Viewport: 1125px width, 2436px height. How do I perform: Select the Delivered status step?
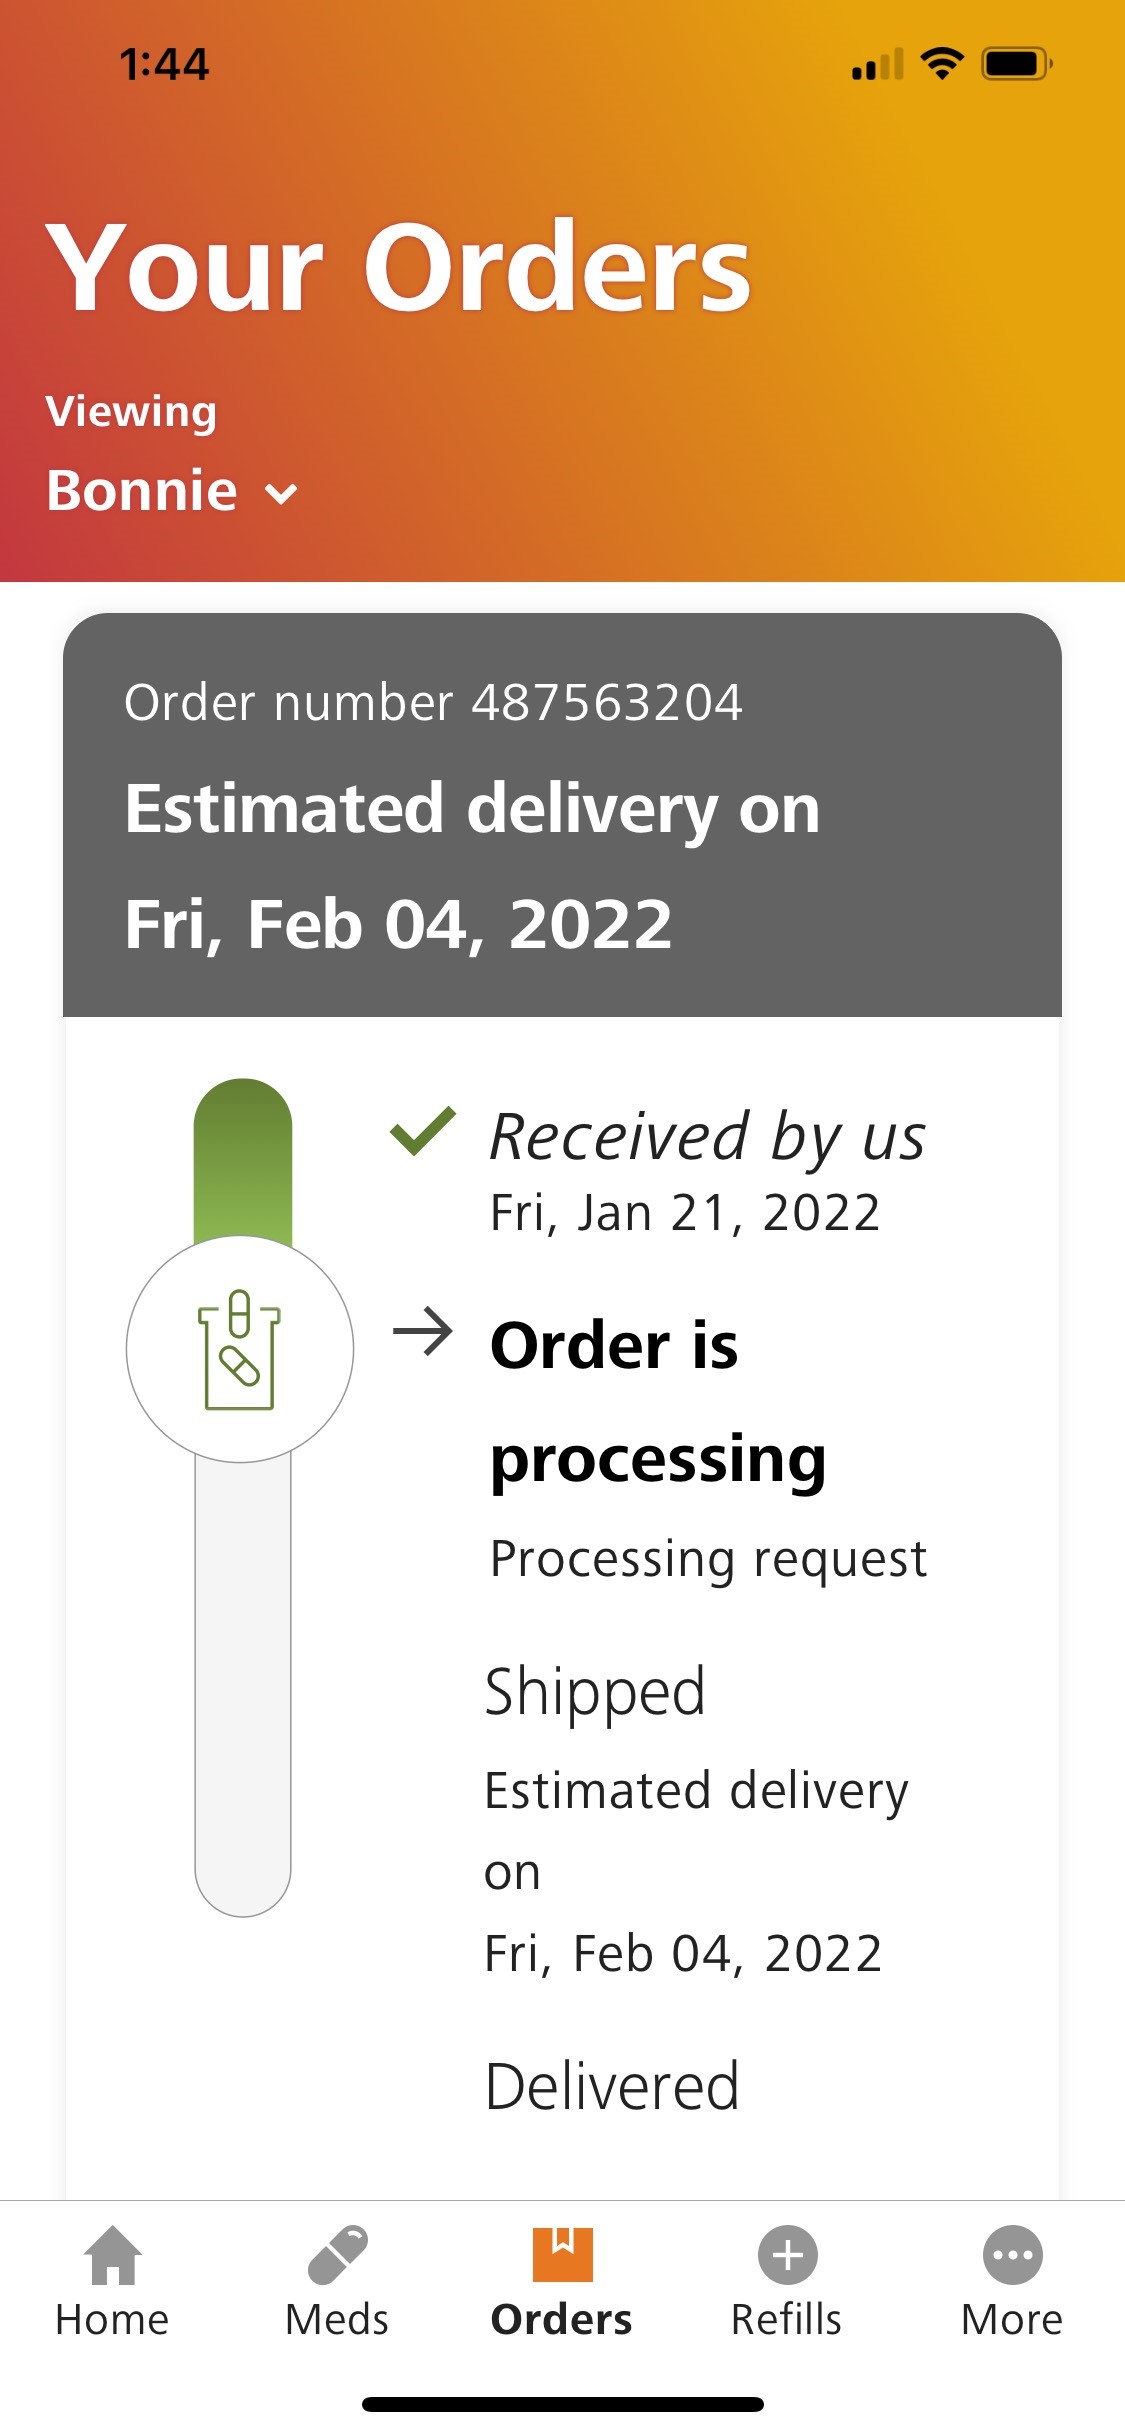(x=612, y=2087)
